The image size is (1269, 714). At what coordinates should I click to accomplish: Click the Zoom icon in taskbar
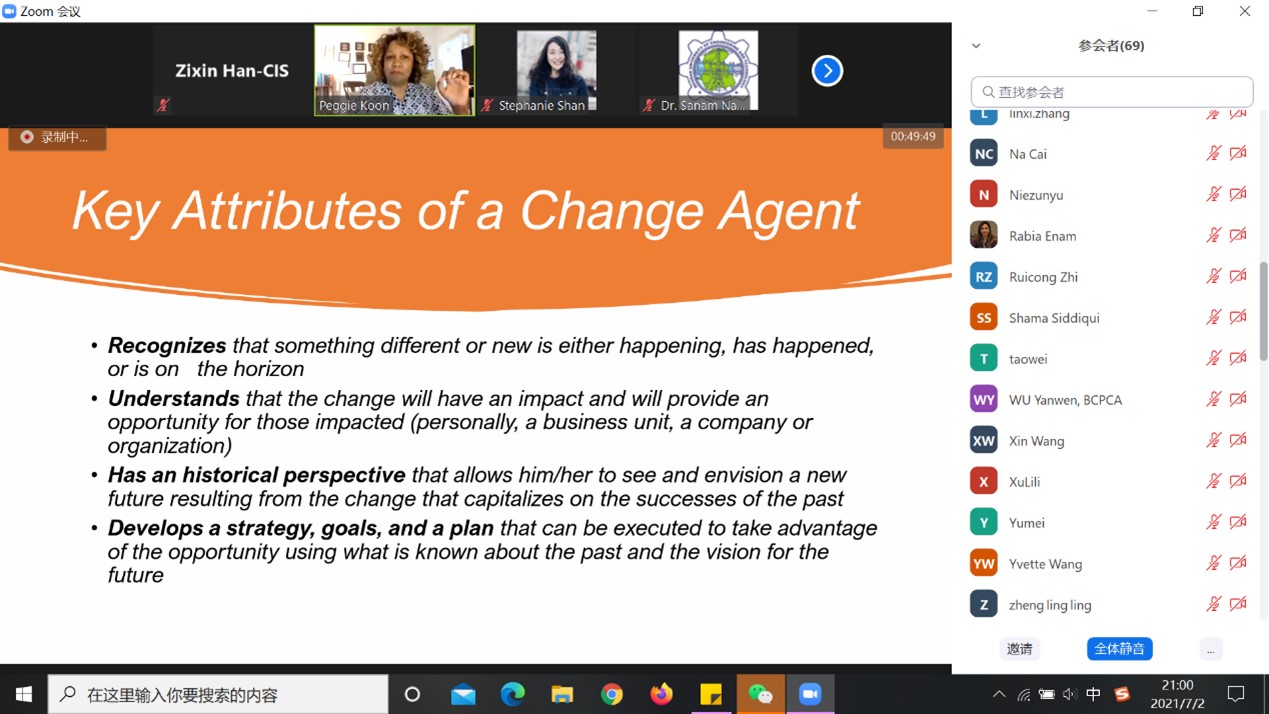click(810, 694)
